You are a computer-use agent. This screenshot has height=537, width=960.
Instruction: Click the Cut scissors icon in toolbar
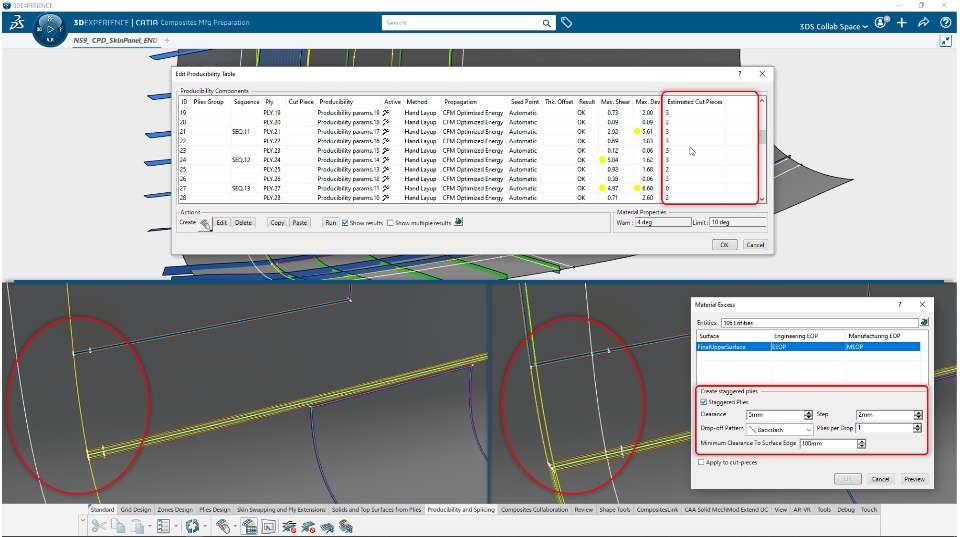[99, 526]
